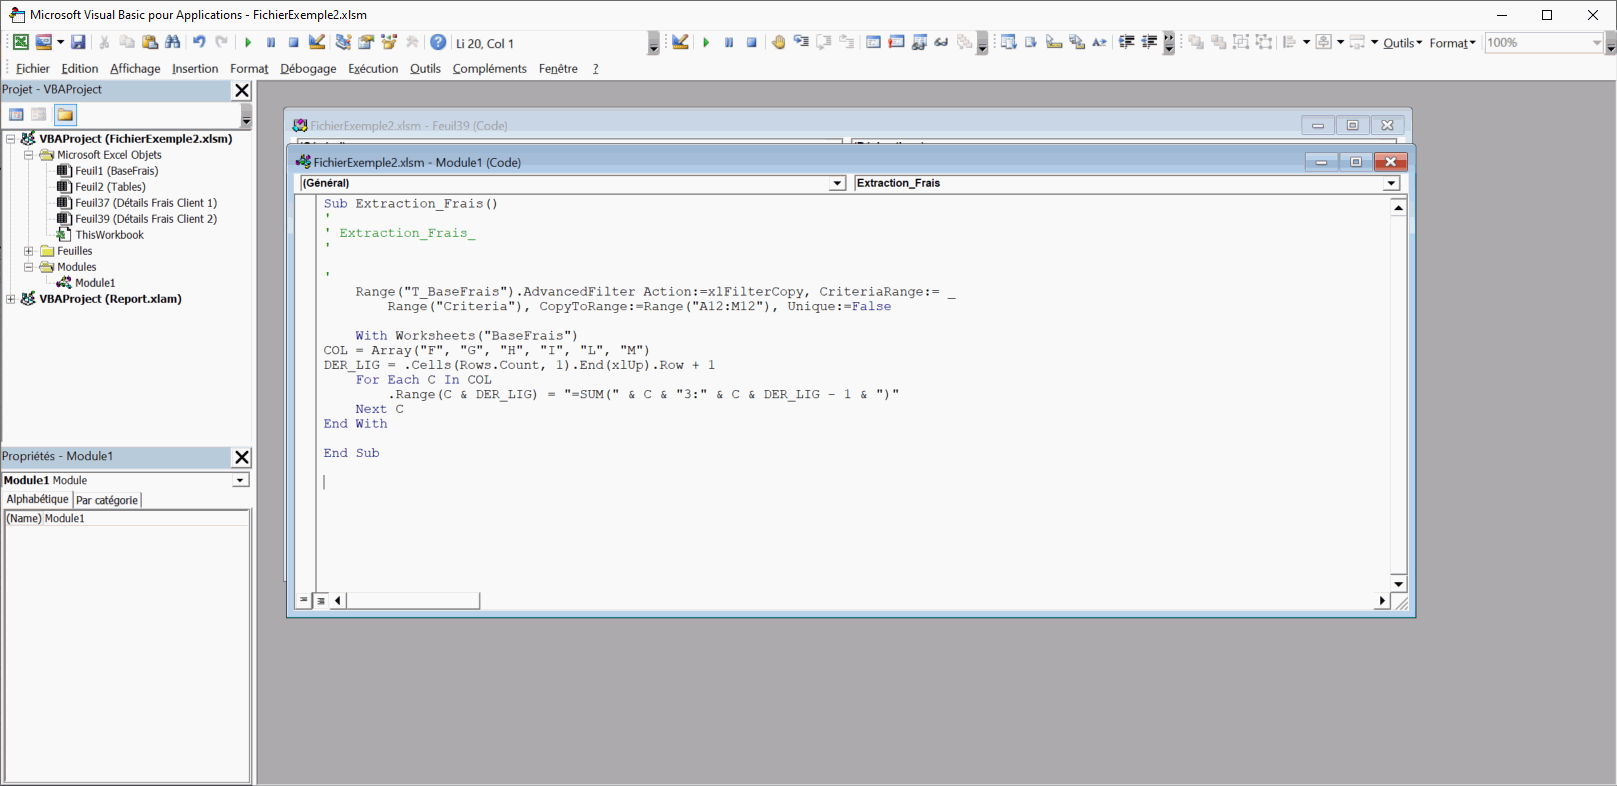This screenshot has width=1617, height=786.
Task: Save the file with the floppy disk icon
Action: tap(78, 42)
